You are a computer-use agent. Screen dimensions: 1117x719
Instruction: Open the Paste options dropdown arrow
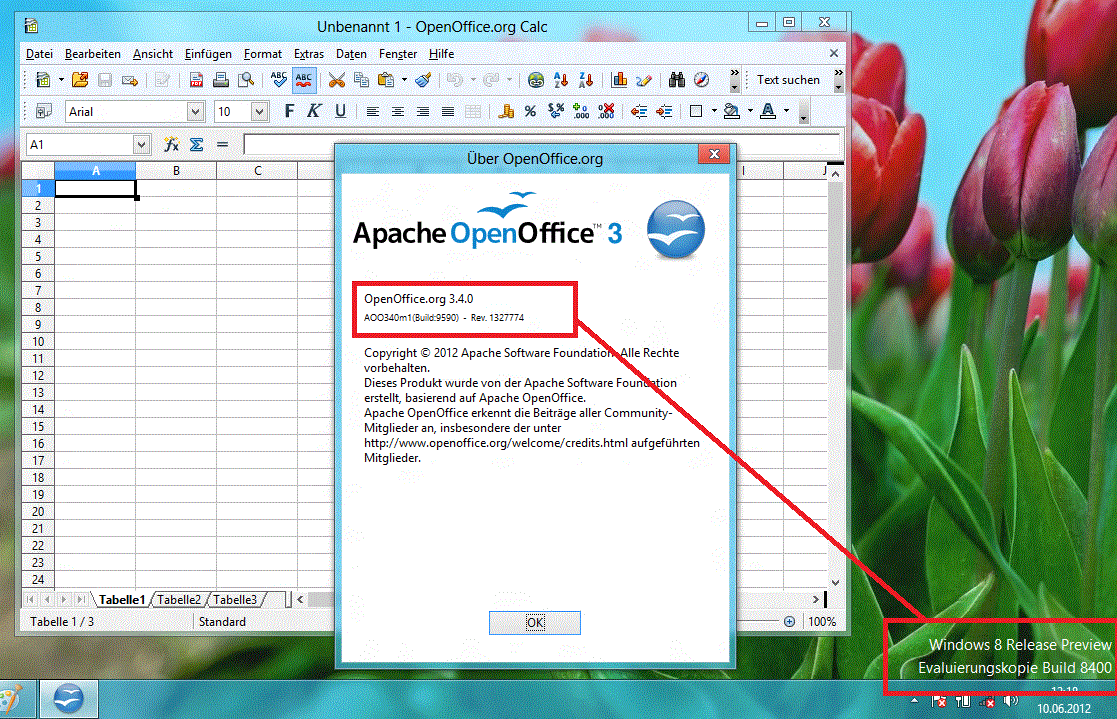tap(404, 80)
